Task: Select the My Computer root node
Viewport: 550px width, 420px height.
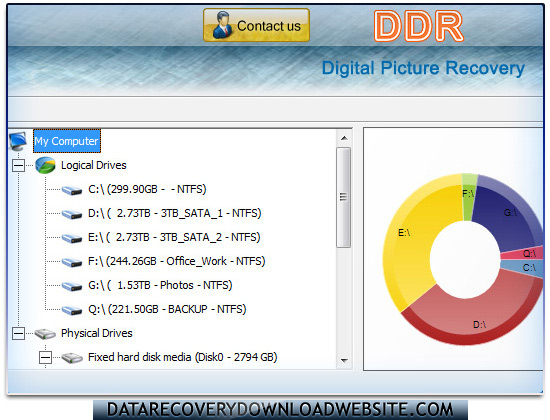Action: [67, 141]
